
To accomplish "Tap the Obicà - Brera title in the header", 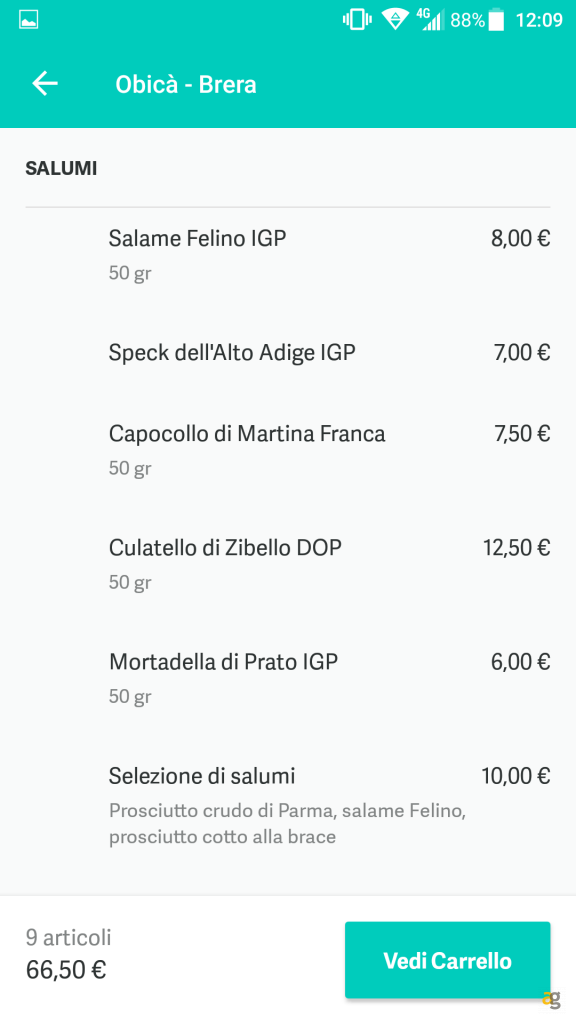I will [x=186, y=84].
